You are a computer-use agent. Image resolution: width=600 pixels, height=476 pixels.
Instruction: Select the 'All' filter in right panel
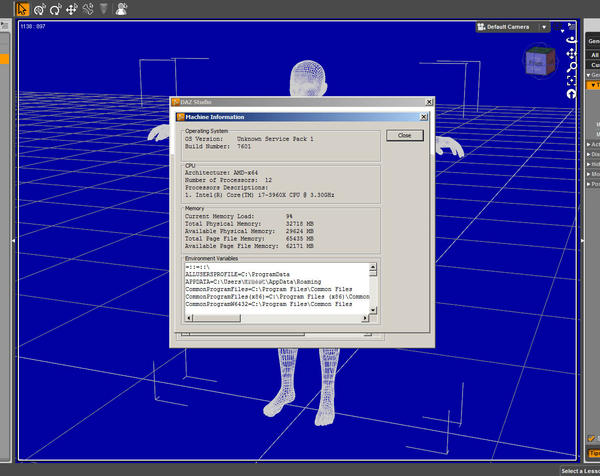pos(593,55)
